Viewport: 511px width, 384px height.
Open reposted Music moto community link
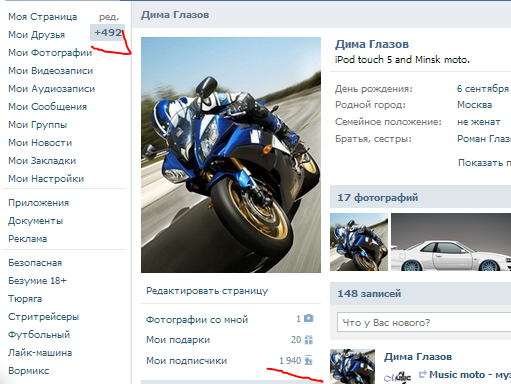(470, 375)
